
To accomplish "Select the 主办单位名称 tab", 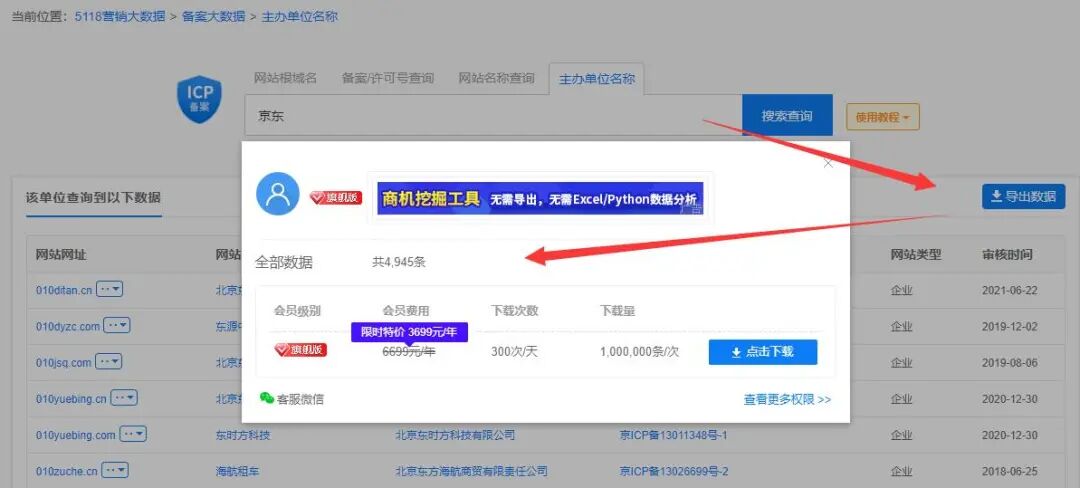I will tap(596, 78).
